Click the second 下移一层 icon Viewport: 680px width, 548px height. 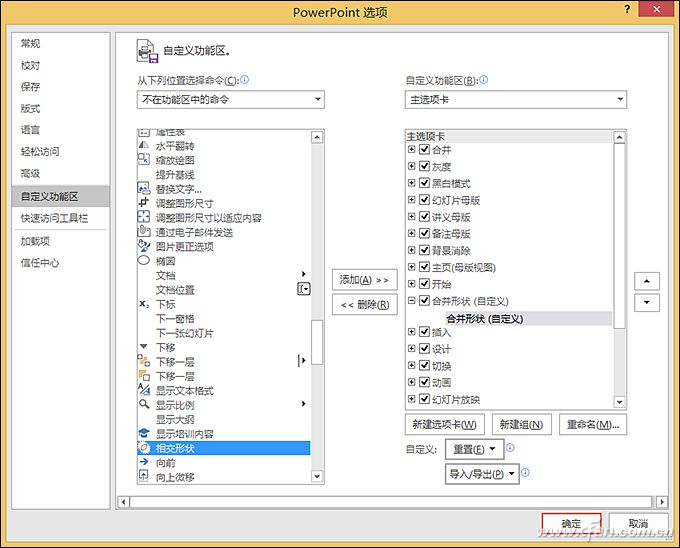coord(144,375)
